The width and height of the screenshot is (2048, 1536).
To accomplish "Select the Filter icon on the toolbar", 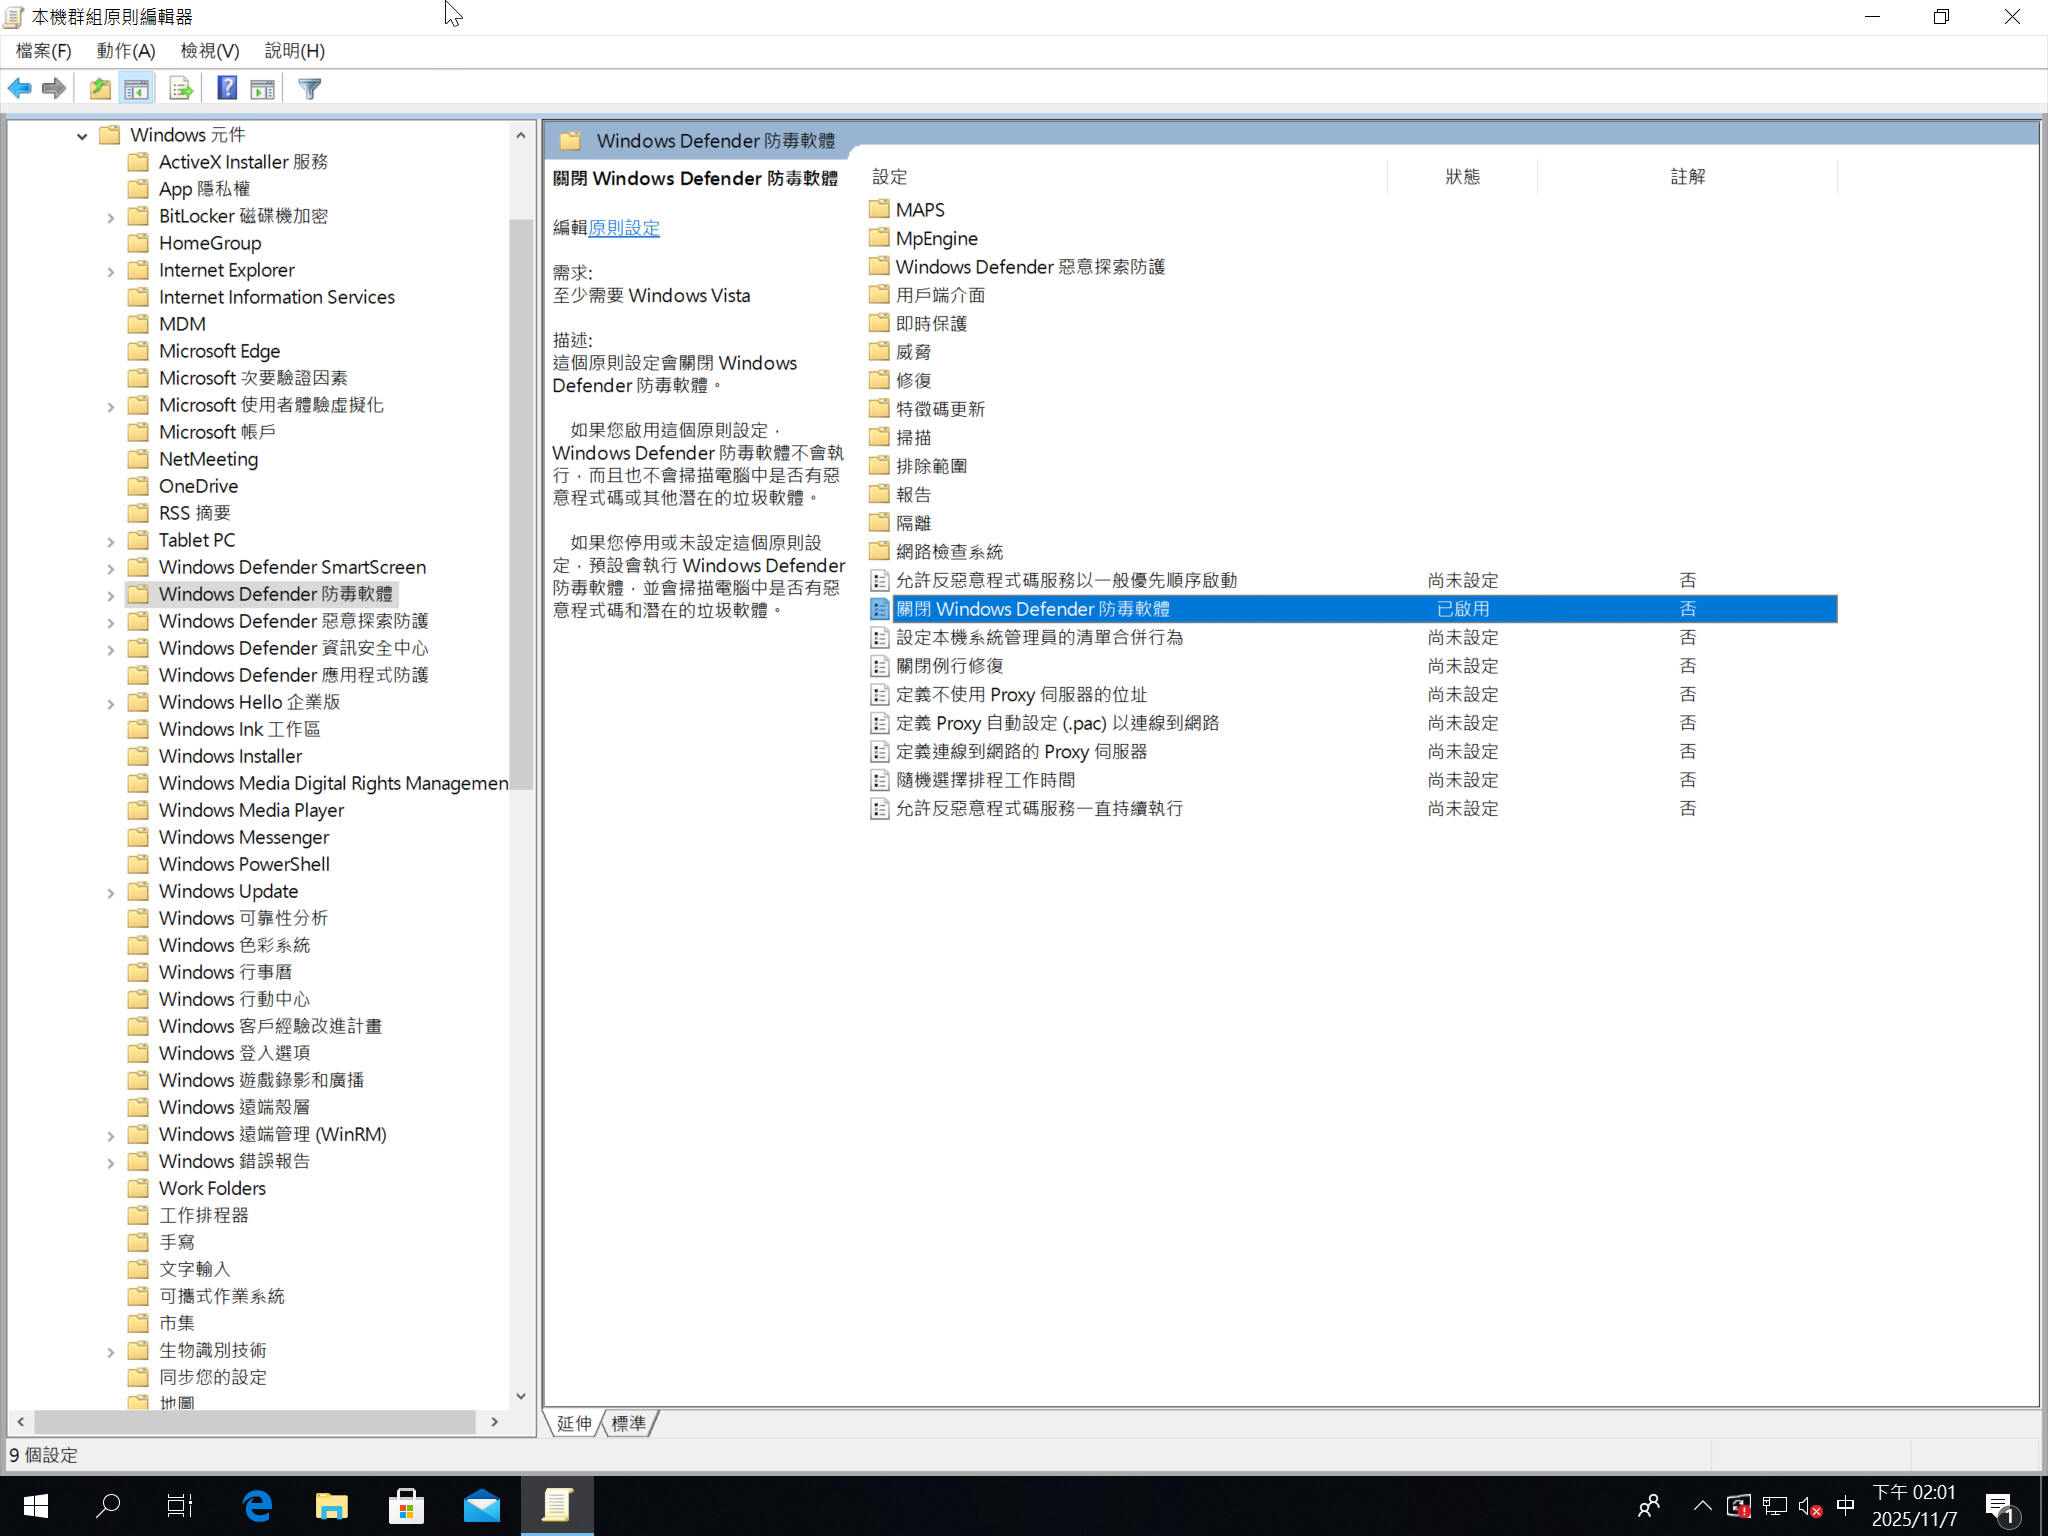I will [x=309, y=88].
